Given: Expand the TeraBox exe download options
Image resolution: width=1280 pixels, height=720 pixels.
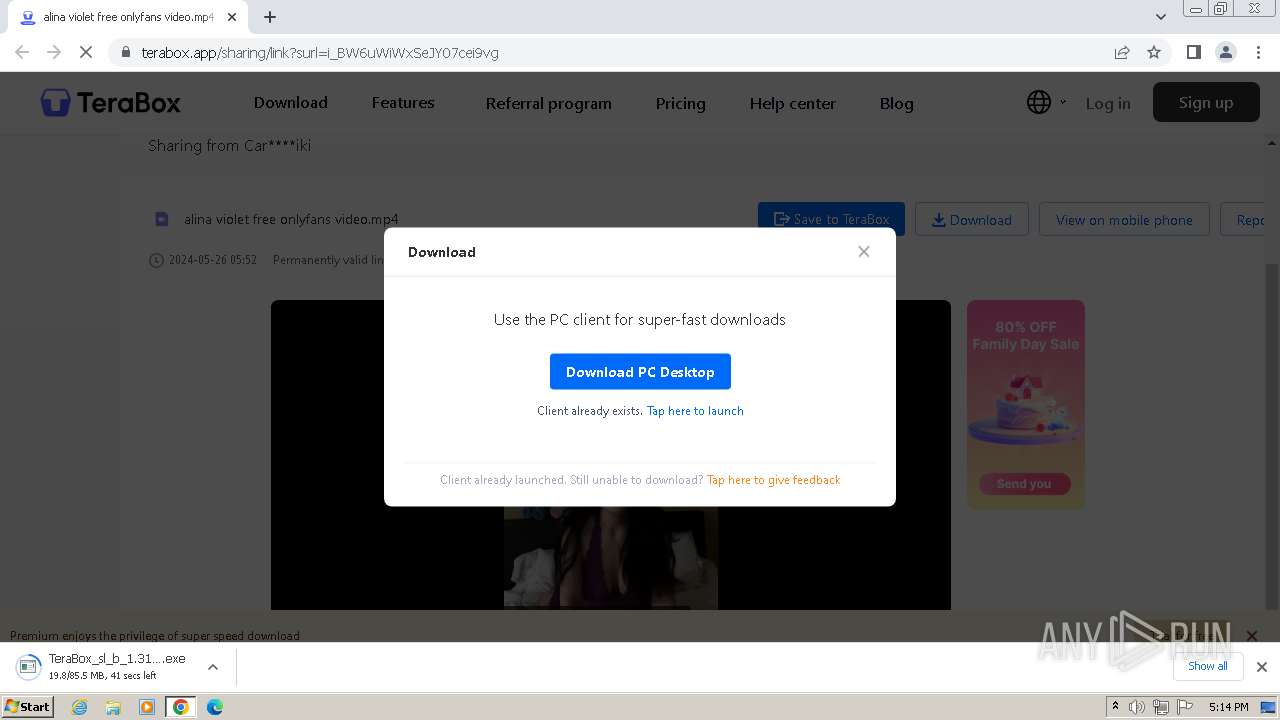Looking at the screenshot, I should point(212,667).
